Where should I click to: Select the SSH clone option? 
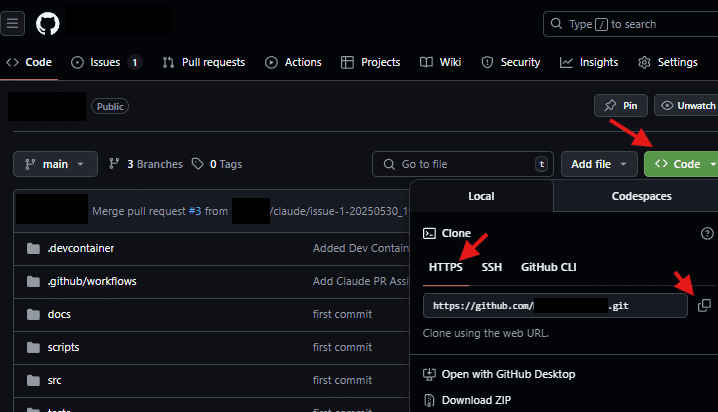pyautogui.click(x=491, y=267)
